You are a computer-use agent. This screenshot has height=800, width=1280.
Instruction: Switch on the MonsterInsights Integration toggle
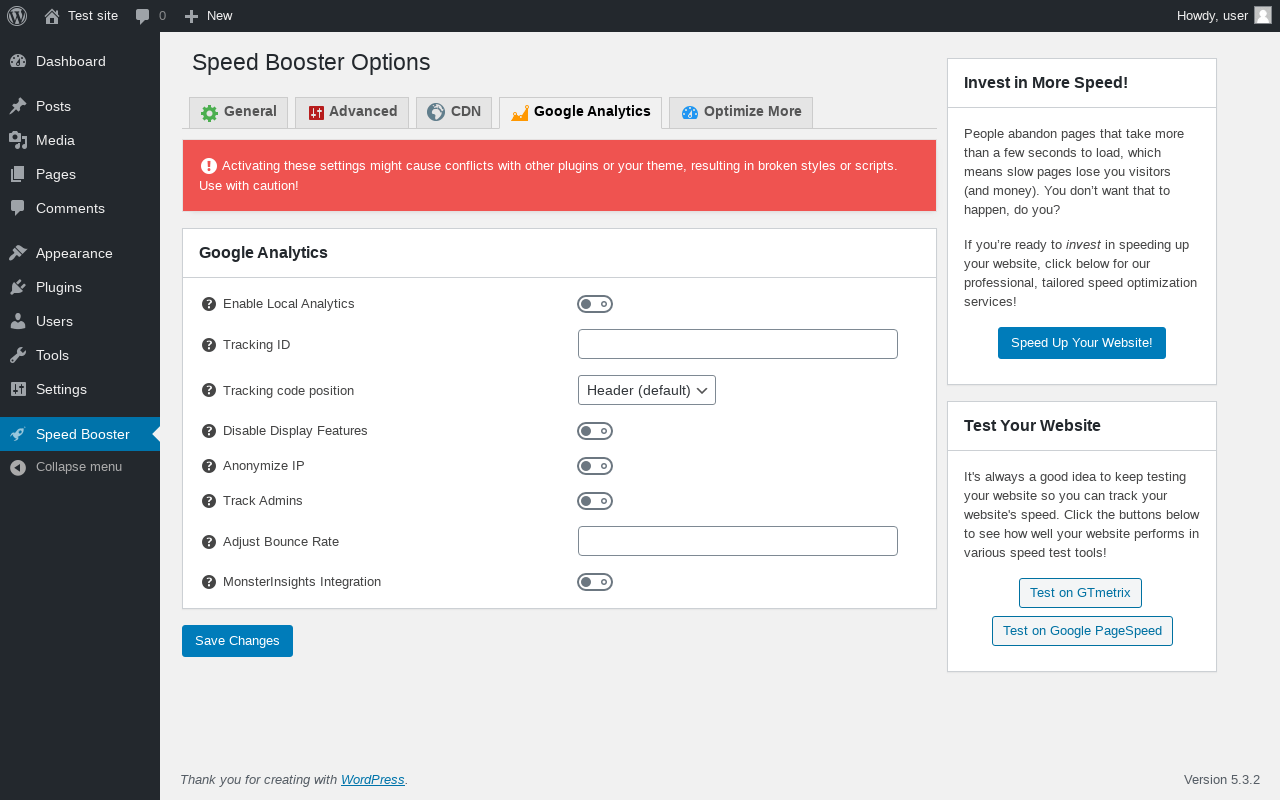pyautogui.click(x=595, y=582)
